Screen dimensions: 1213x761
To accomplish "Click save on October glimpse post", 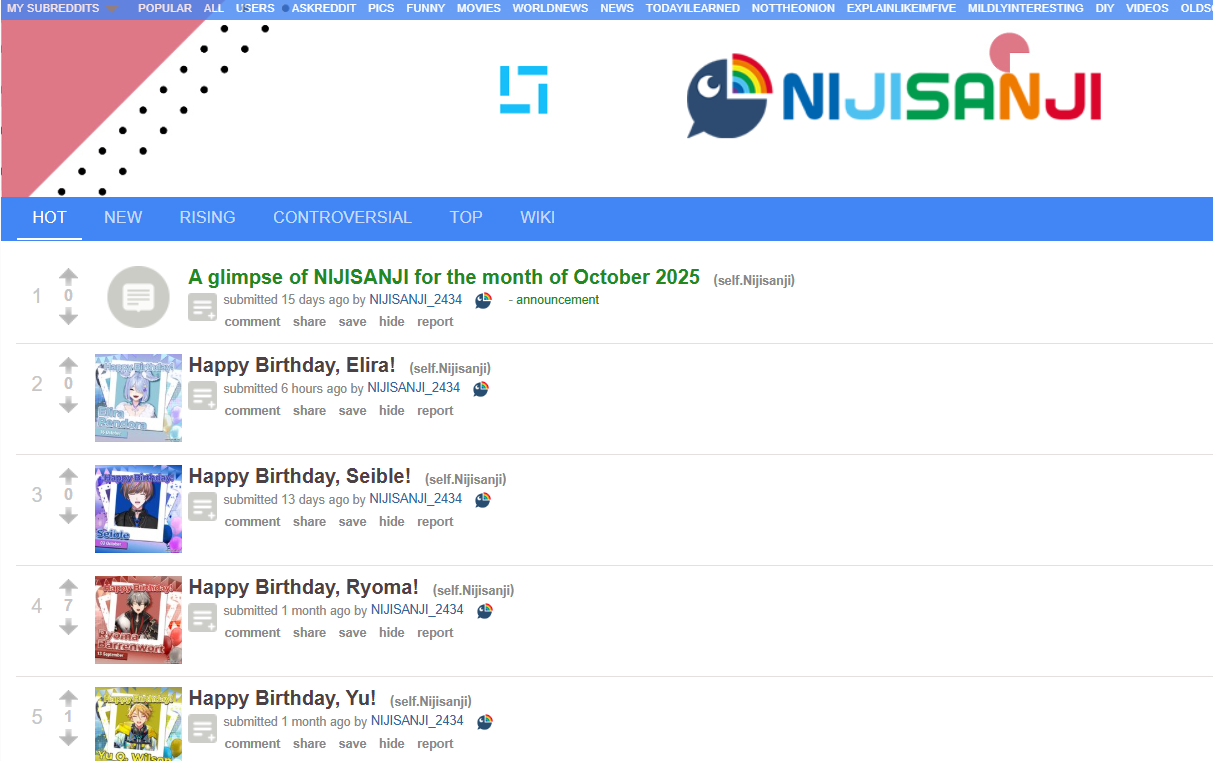I will pos(352,322).
